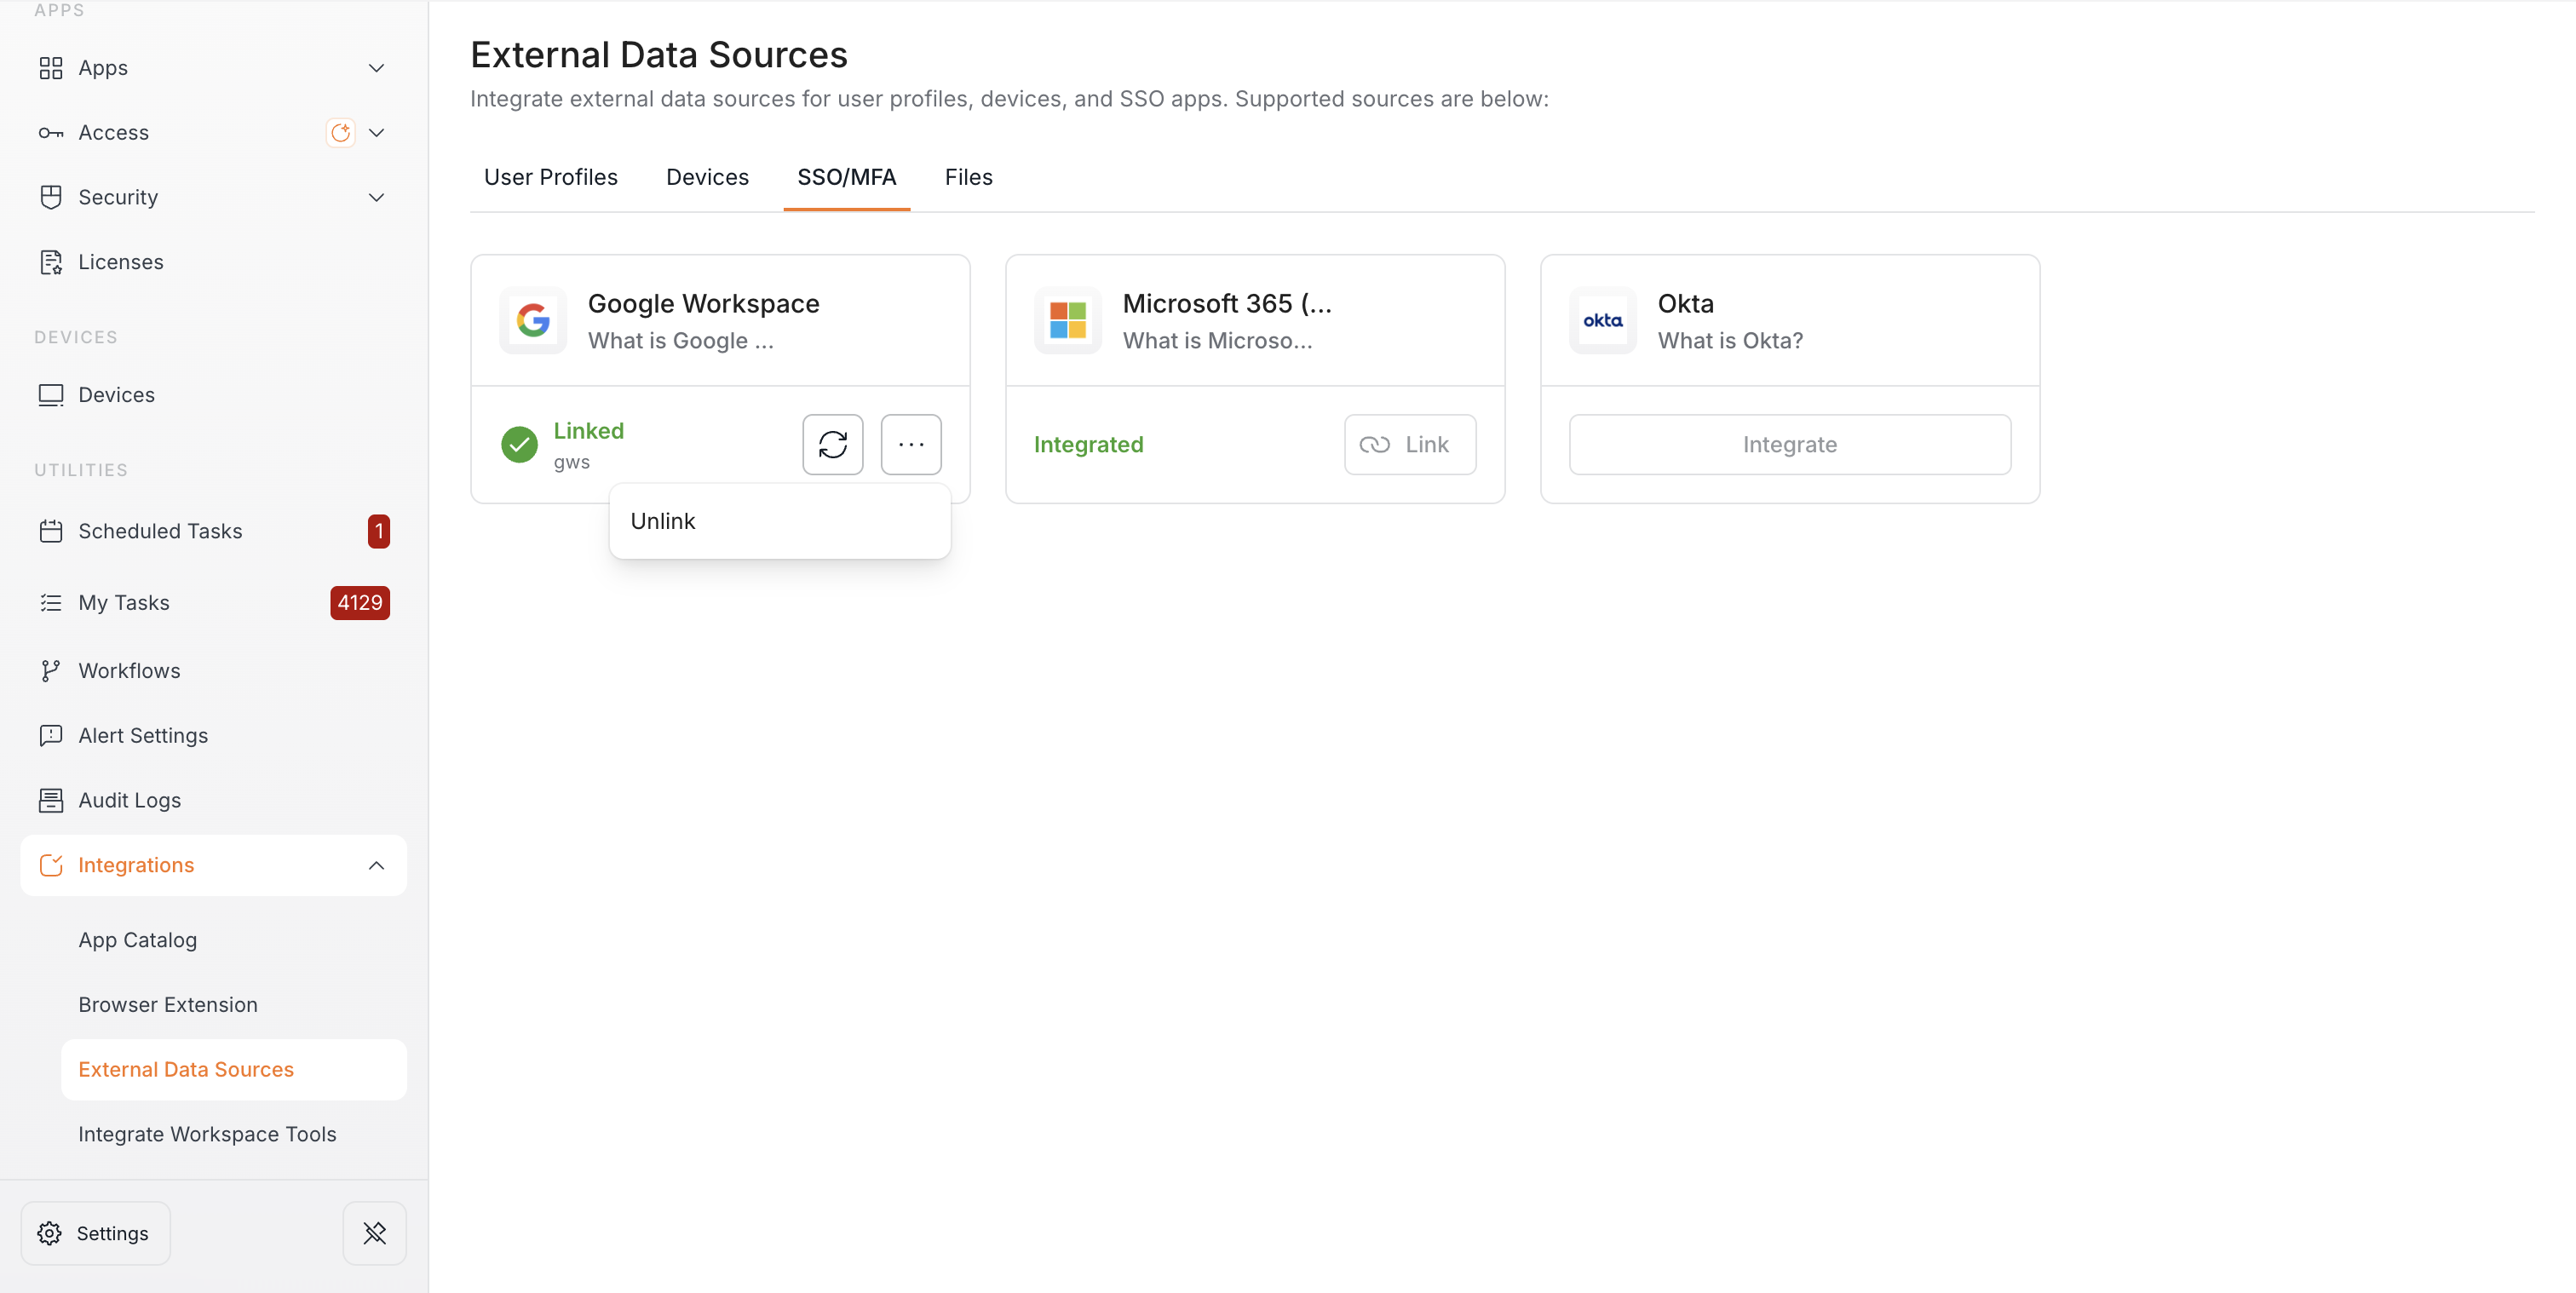Screen dimensions: 2576x1293
Task: Open Workflows in the sidebar
Action: [130, 671]
